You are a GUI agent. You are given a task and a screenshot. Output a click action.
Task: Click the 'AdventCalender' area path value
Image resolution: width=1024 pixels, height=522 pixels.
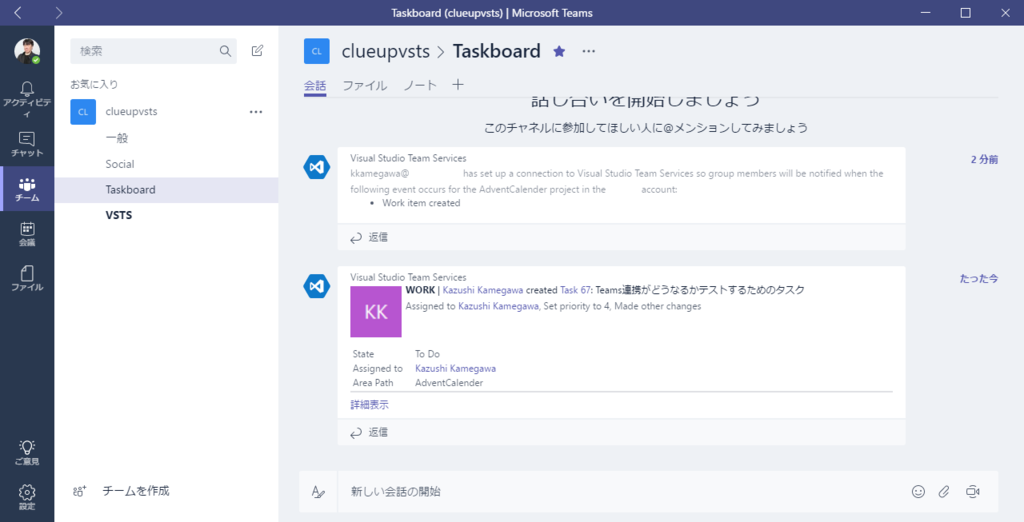[449, 383]
